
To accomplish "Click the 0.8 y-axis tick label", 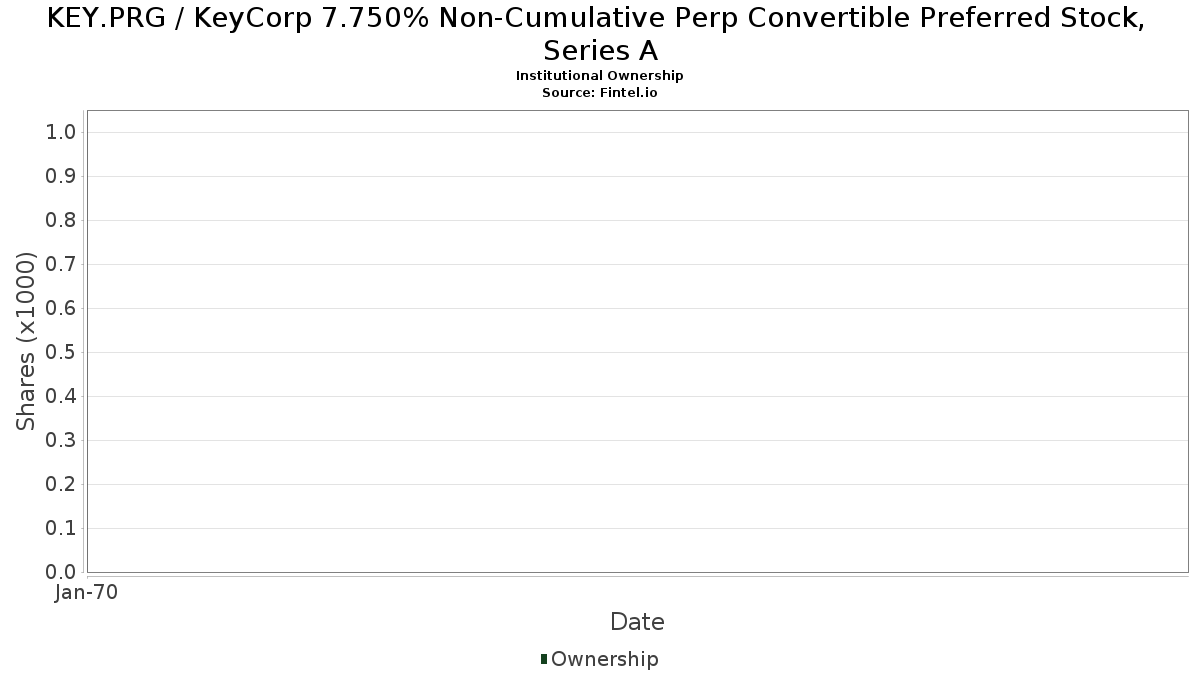I will 61,221.
